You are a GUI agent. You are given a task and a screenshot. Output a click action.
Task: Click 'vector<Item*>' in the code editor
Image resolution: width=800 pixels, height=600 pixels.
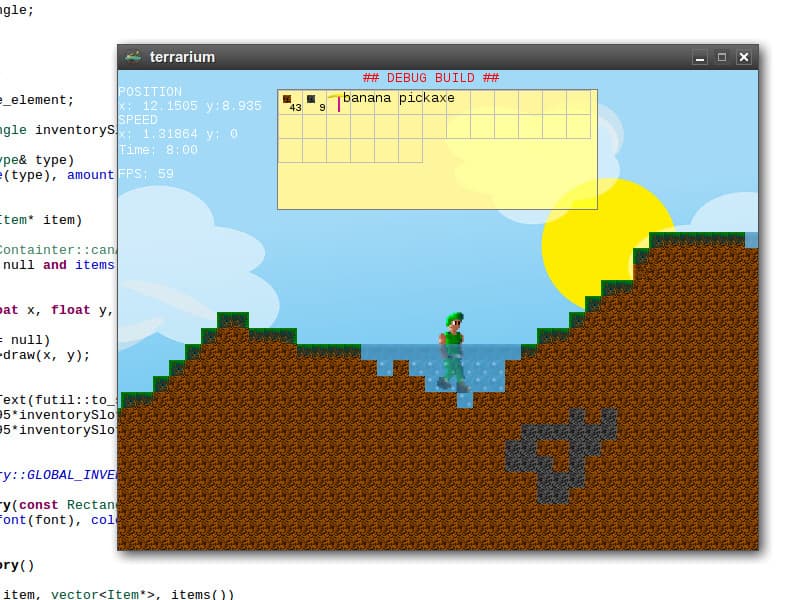pyautogui.click(x=102, y=594)
